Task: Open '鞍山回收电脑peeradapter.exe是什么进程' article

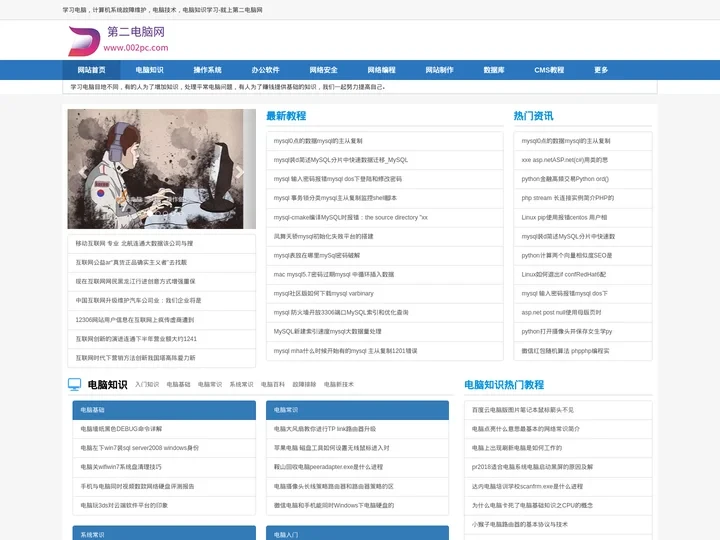Action: click(357, 467)
